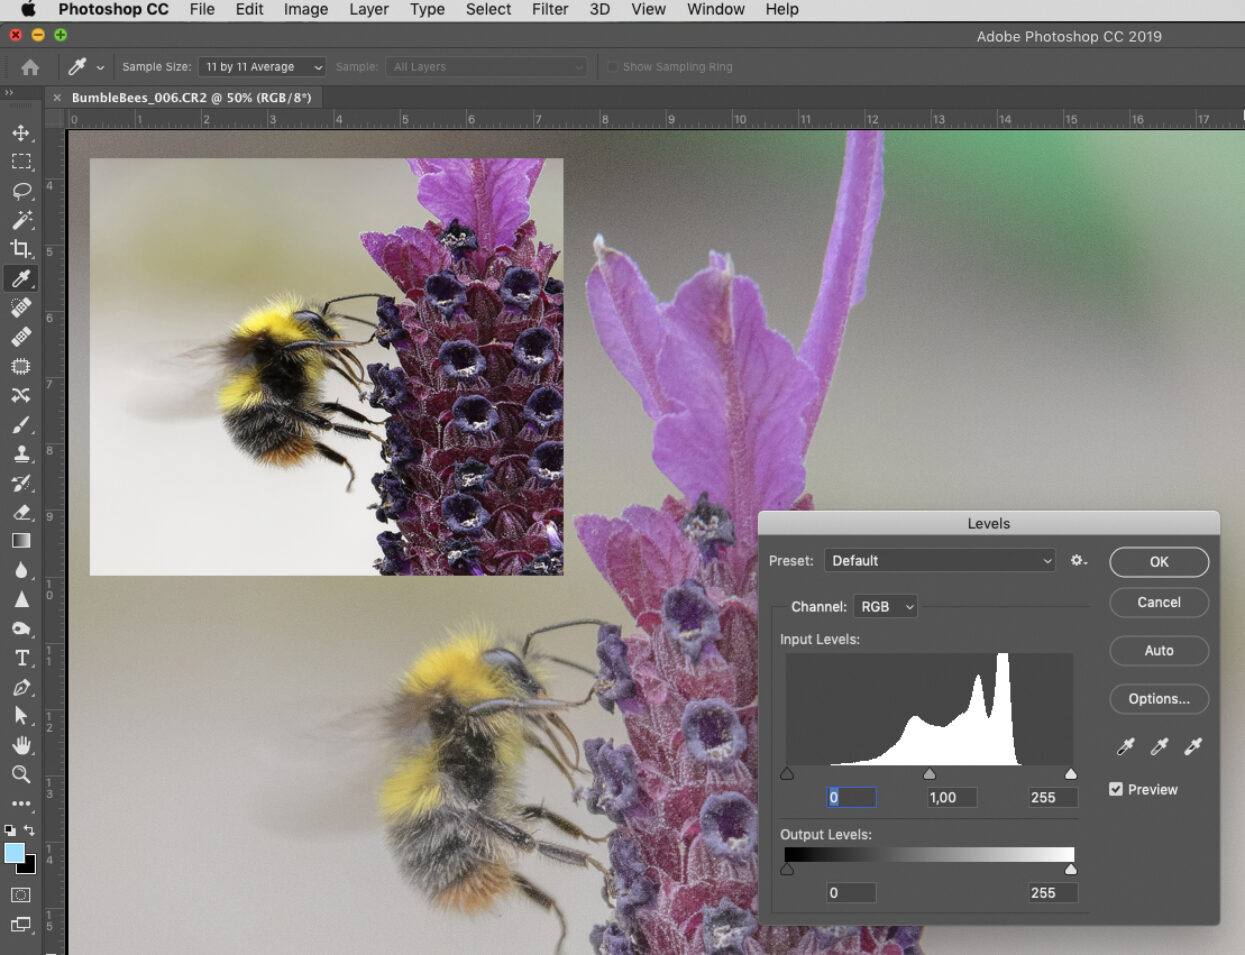Select the Move tool

[21, 133]
